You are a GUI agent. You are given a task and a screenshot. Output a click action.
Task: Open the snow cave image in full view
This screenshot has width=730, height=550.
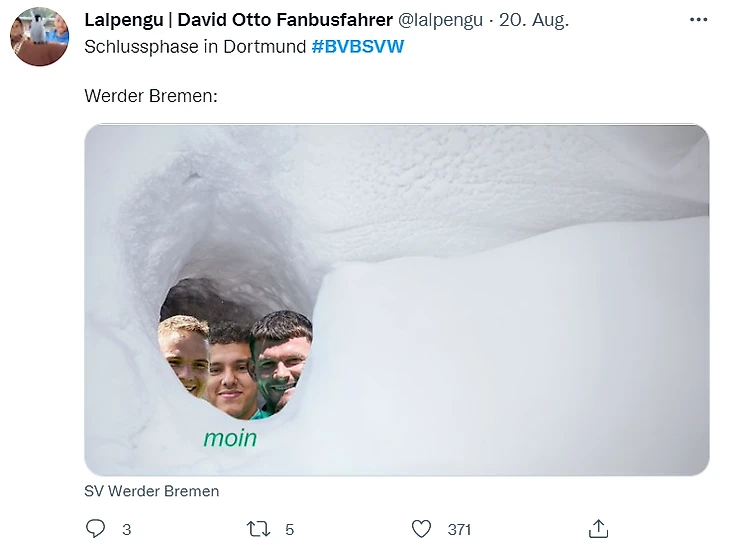pyautogui.click(x=397, y=300)
